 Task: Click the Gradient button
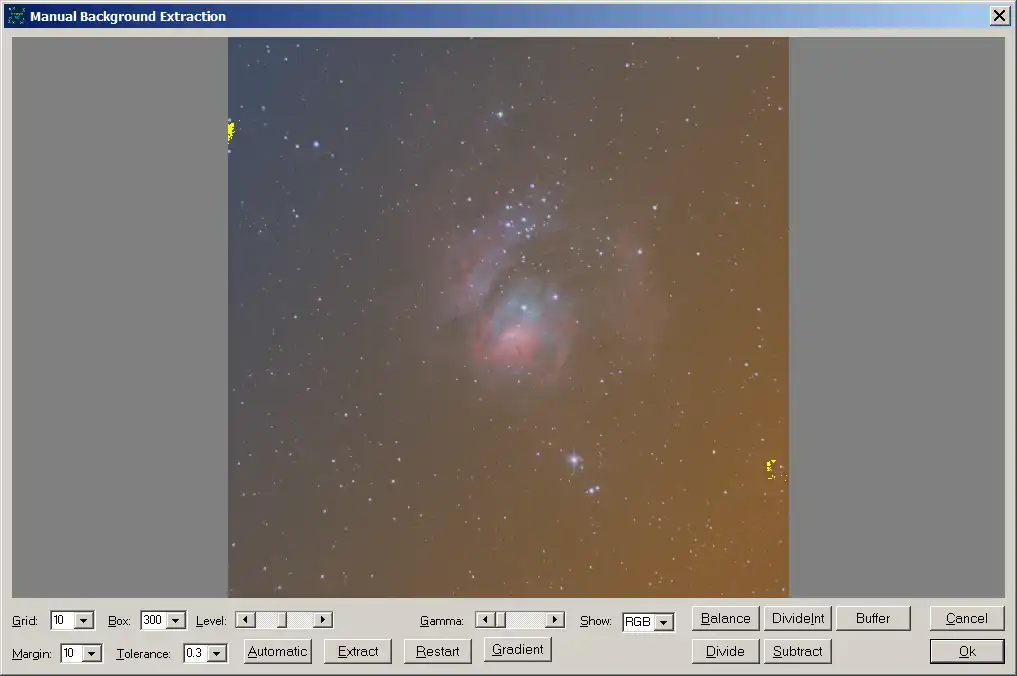tap(518, 649)
